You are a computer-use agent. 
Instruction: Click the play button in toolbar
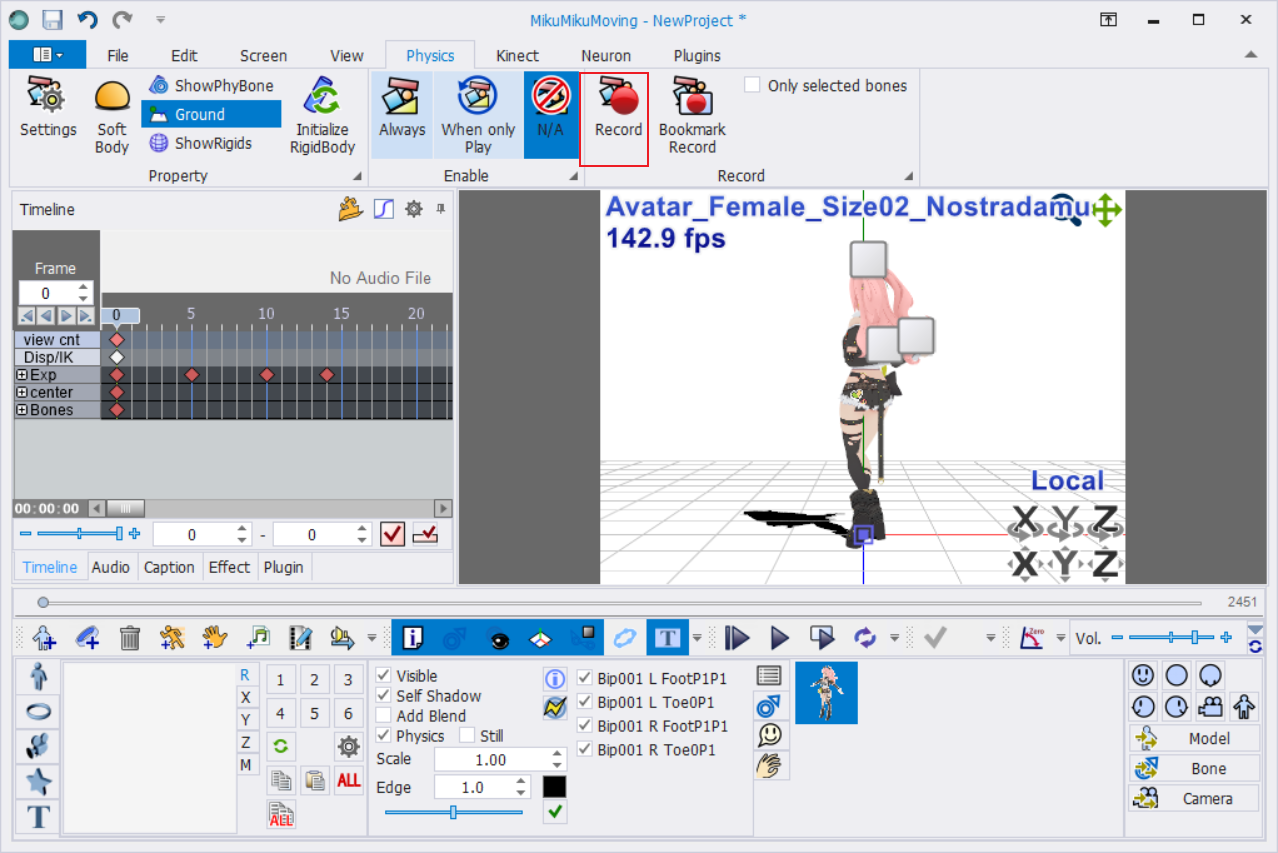click(780, 637)
